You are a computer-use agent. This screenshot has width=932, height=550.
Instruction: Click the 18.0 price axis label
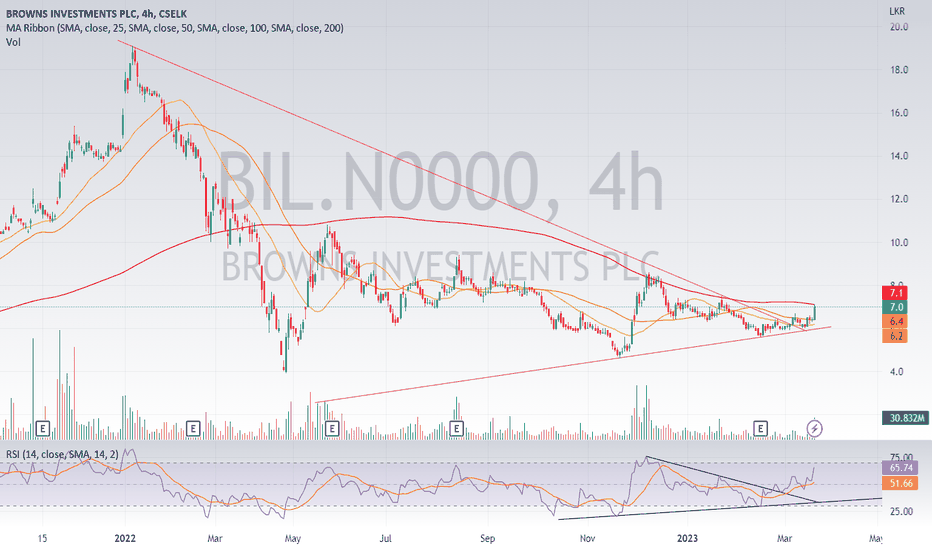(899, 70)
